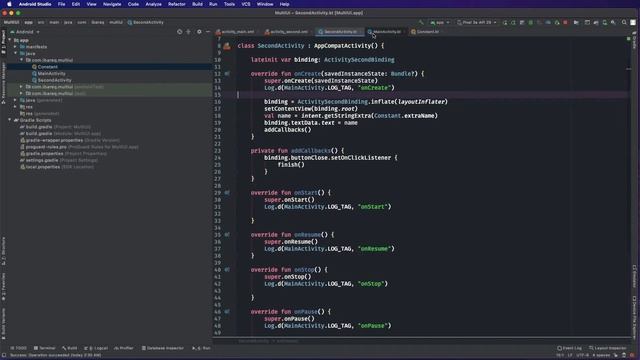Toggle the Project side tool window

[3, 42]
